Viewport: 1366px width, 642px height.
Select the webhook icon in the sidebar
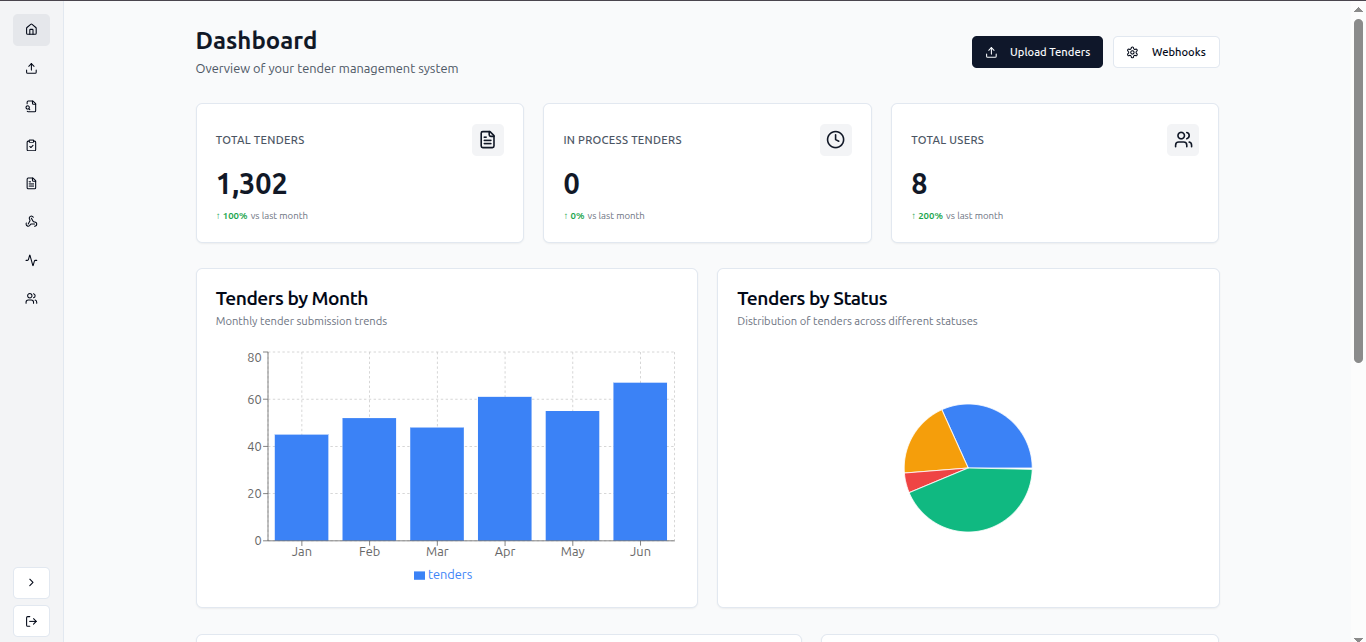tap(31, 222)
